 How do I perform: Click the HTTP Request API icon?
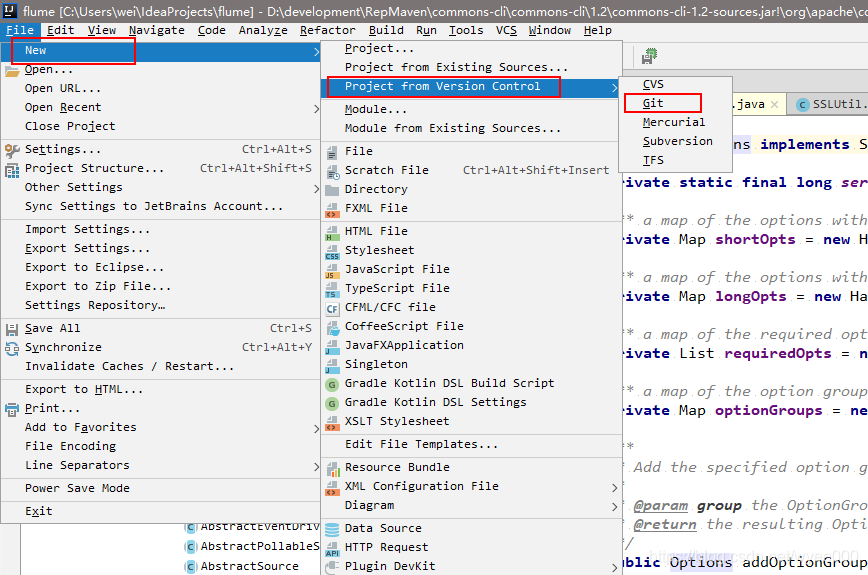tap(332, 549)
